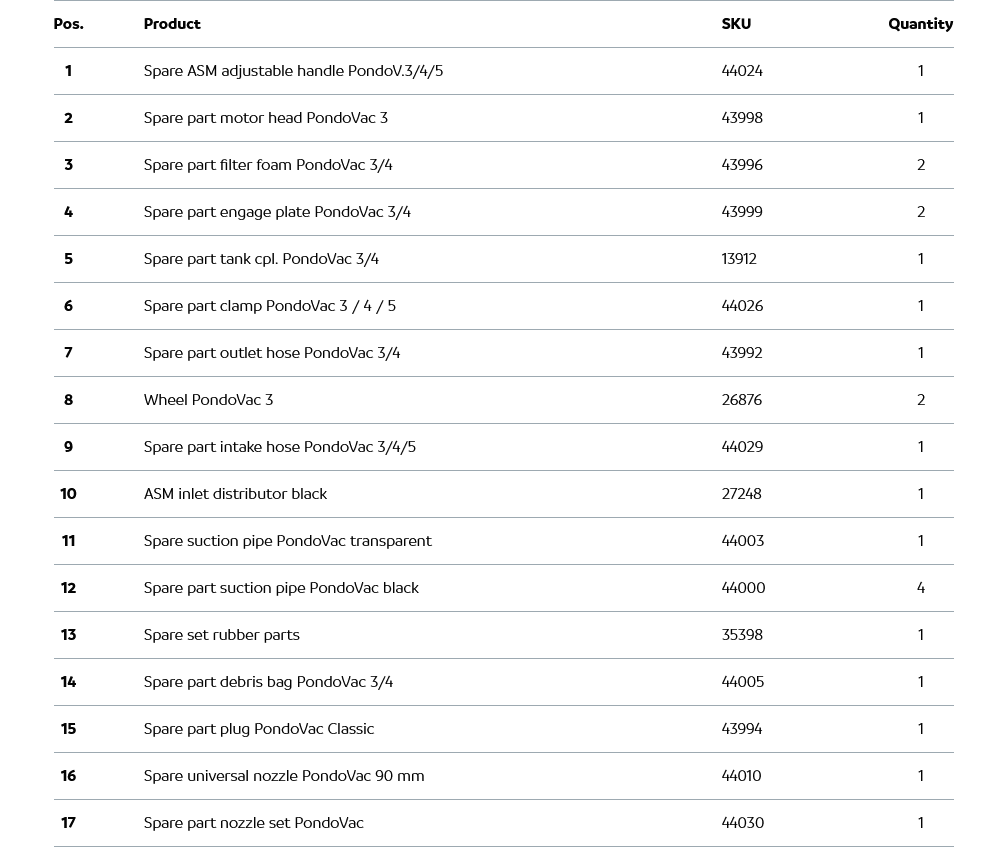Image resolution: width=981 pixels, height=847 pixels.
Task: Open Spare universal nozzle PondoVac 90 mm
Action: tap(283, 776)
